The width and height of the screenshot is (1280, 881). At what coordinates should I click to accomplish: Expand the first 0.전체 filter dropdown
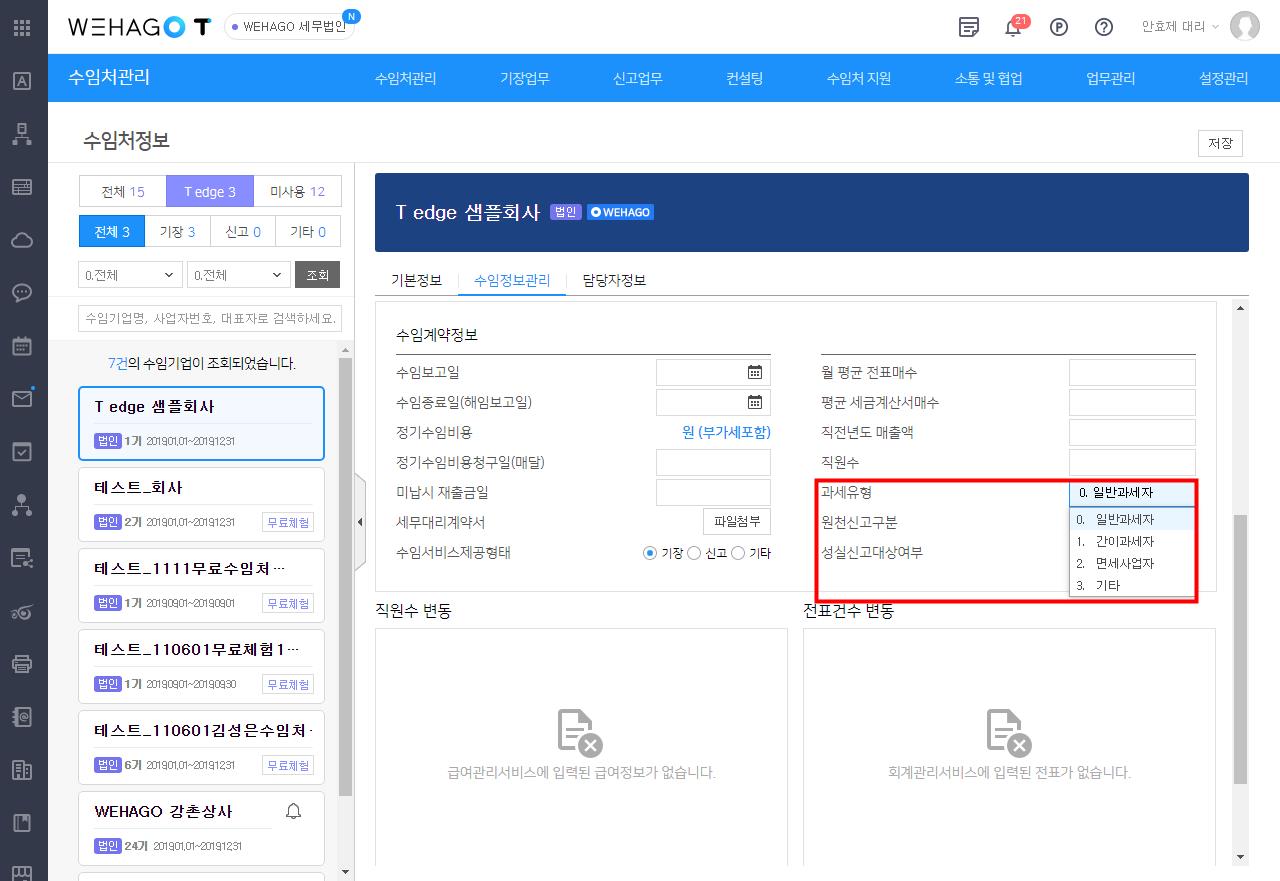(130, 275)
